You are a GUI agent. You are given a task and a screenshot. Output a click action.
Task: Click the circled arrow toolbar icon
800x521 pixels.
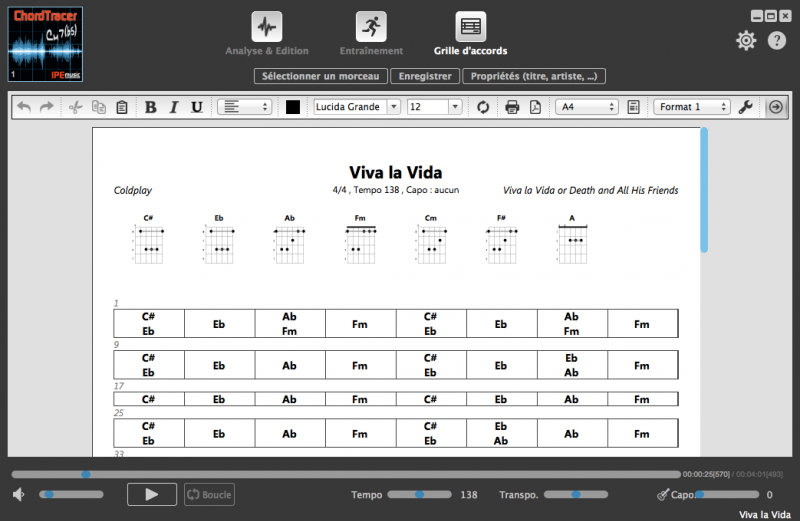pyautogui.click(x=776, y=107)
